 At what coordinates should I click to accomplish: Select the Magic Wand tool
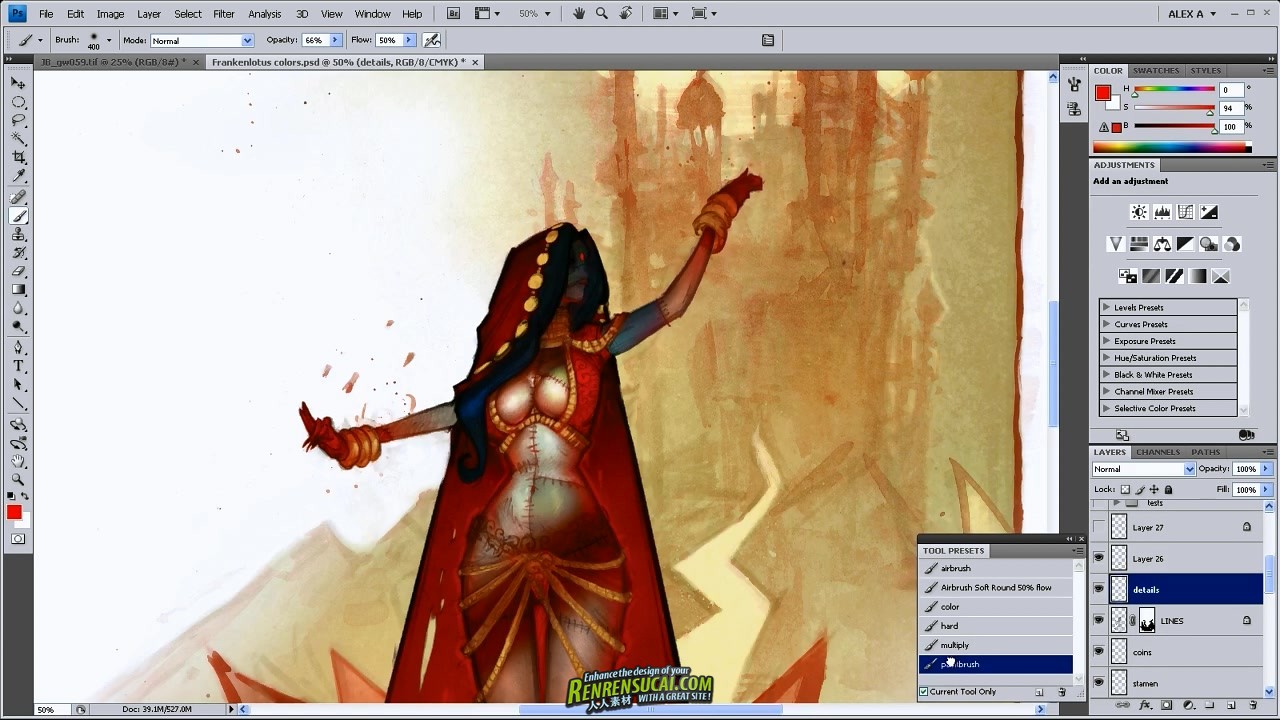click(x=18, y=139)
